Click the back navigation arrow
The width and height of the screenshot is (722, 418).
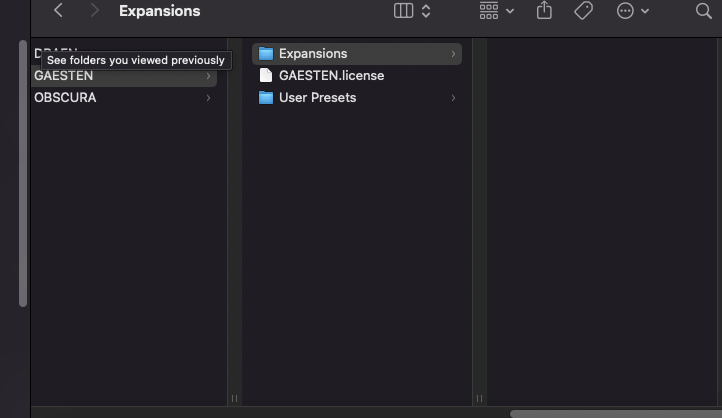(x=58, y=11)
